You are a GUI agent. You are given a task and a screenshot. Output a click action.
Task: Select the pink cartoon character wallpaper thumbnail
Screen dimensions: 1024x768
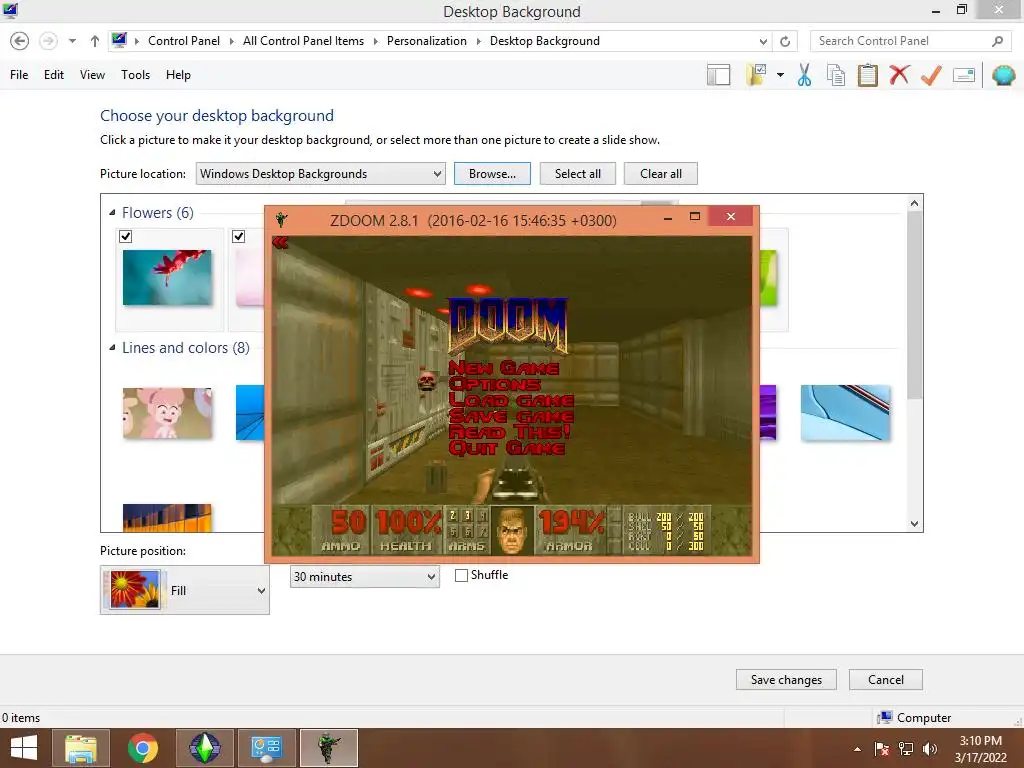(x=167, y=413)
